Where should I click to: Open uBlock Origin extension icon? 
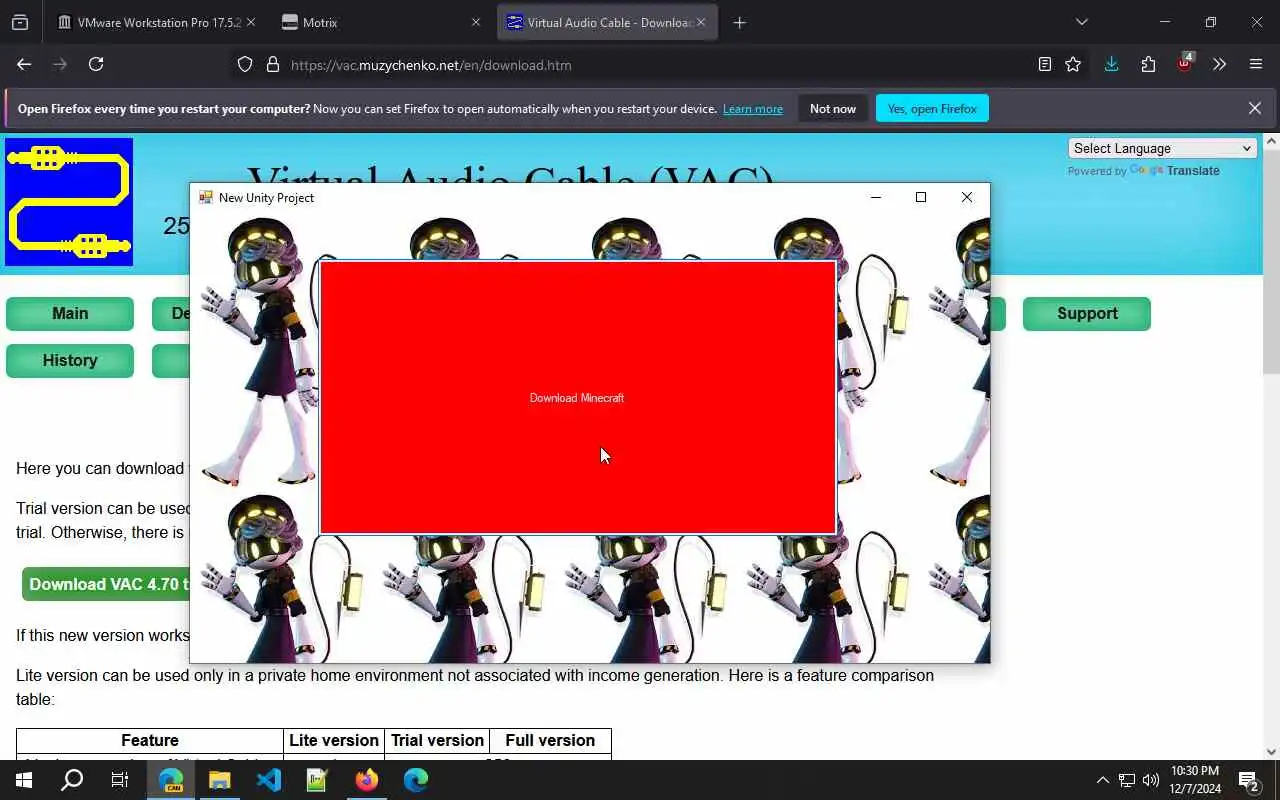1184,64
